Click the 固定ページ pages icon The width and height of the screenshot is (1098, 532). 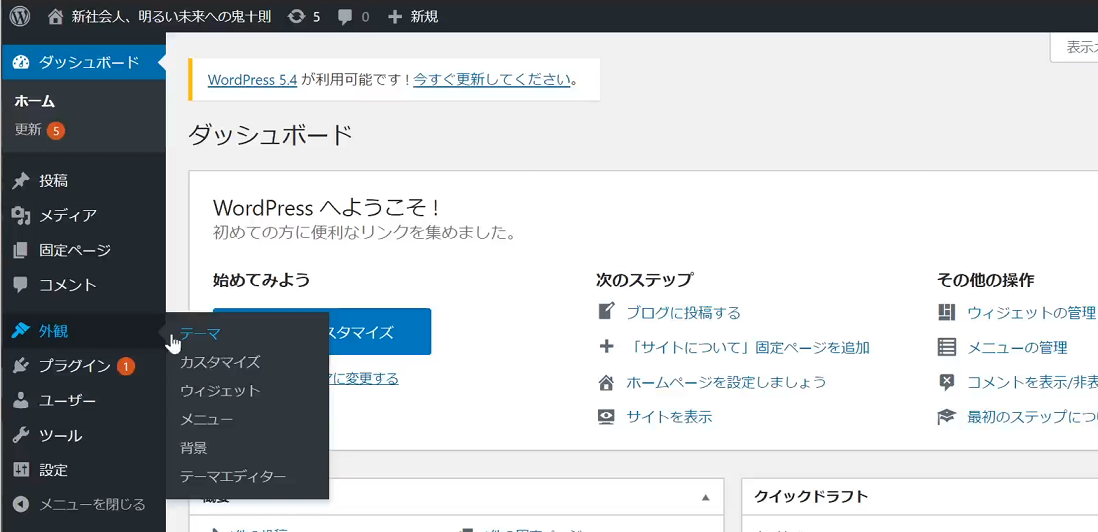coord(21,250)
